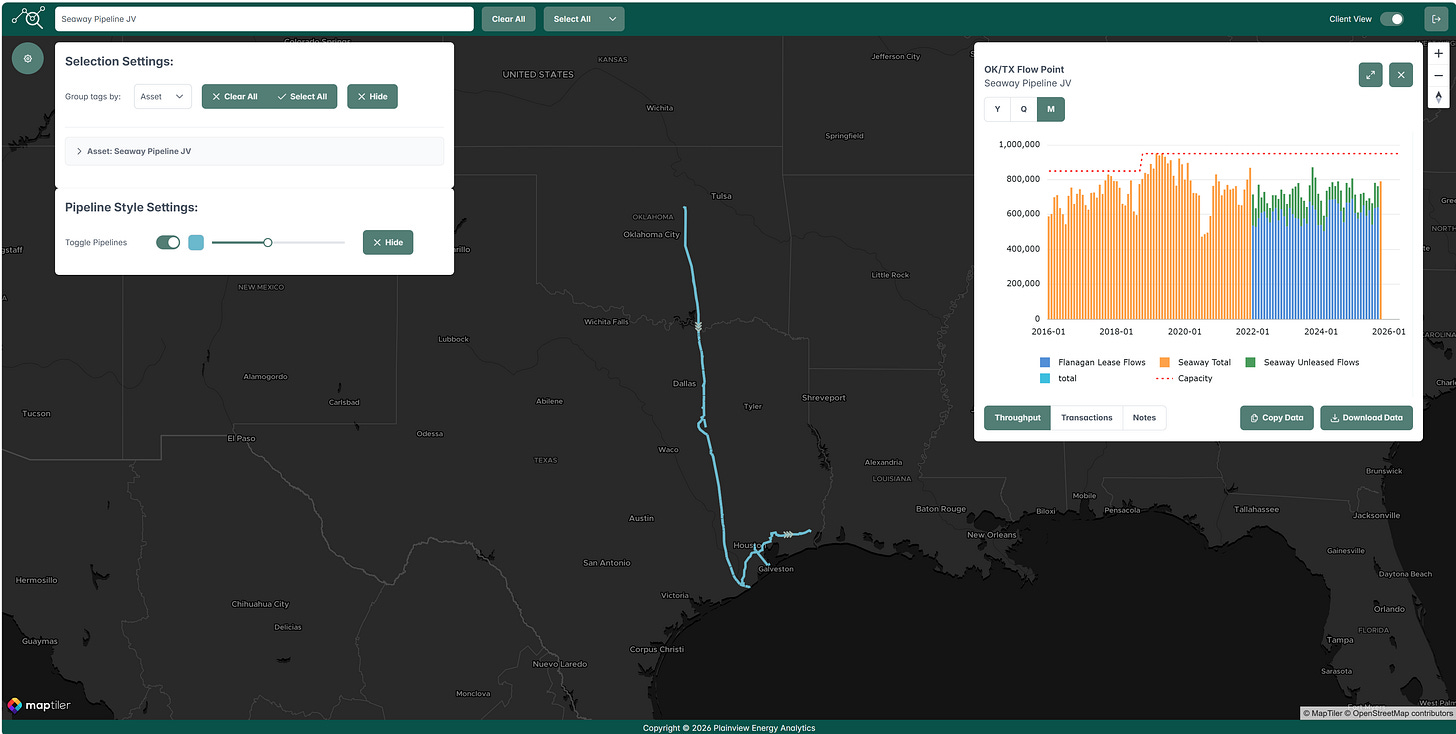
Task: Click Select All in Selection Settings
Action: (303, 97)
